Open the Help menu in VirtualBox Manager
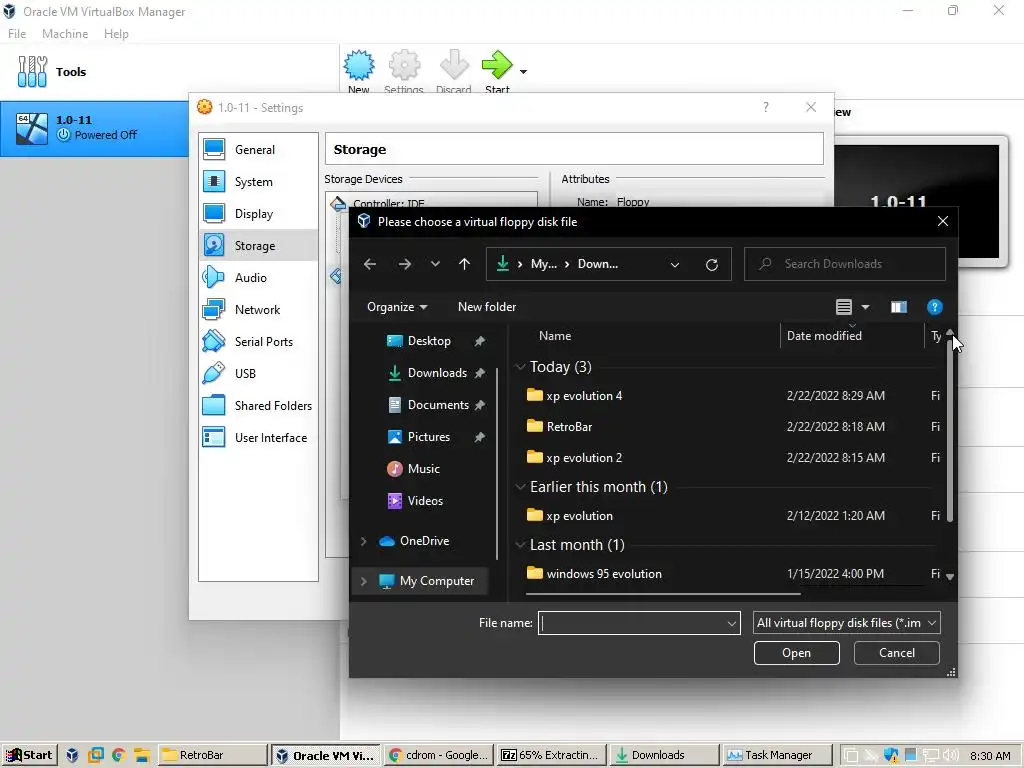Image resolution: width=1024 pixels, height=768 pixels. pyautogui.click(x=116, y=33)
